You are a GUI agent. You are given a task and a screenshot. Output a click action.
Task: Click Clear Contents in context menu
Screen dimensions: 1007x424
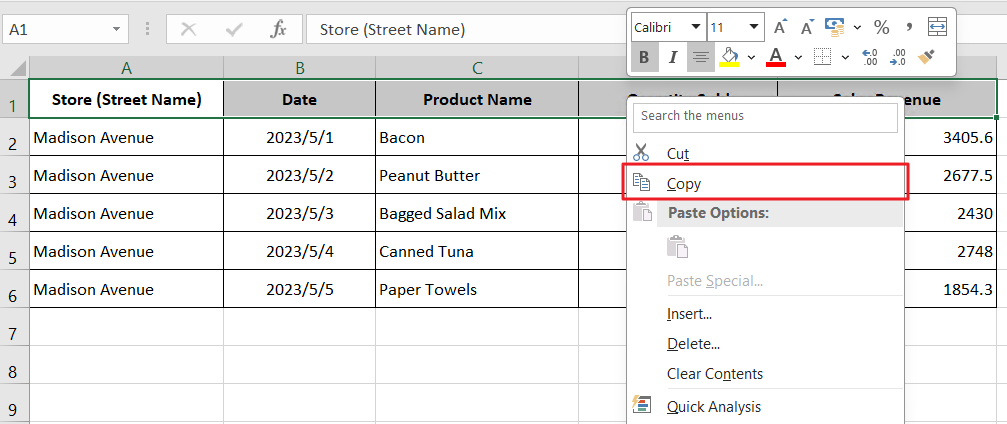coord(714,374)
